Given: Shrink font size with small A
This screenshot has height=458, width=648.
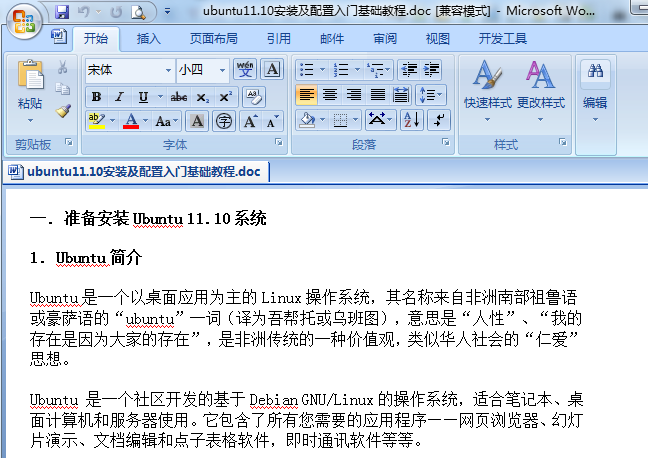Looking at the screenshot, I should (273, 121).
